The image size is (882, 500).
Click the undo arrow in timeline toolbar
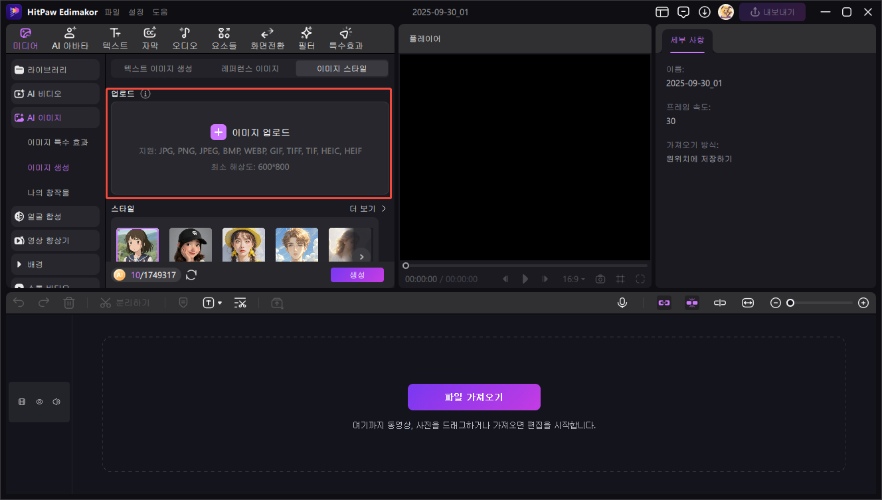[x=19, y=303]
